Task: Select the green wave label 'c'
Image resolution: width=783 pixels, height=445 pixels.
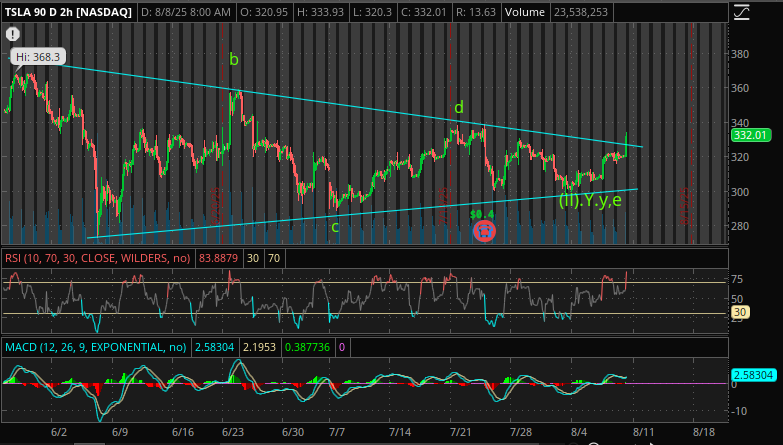Action: tap(335, 226)
